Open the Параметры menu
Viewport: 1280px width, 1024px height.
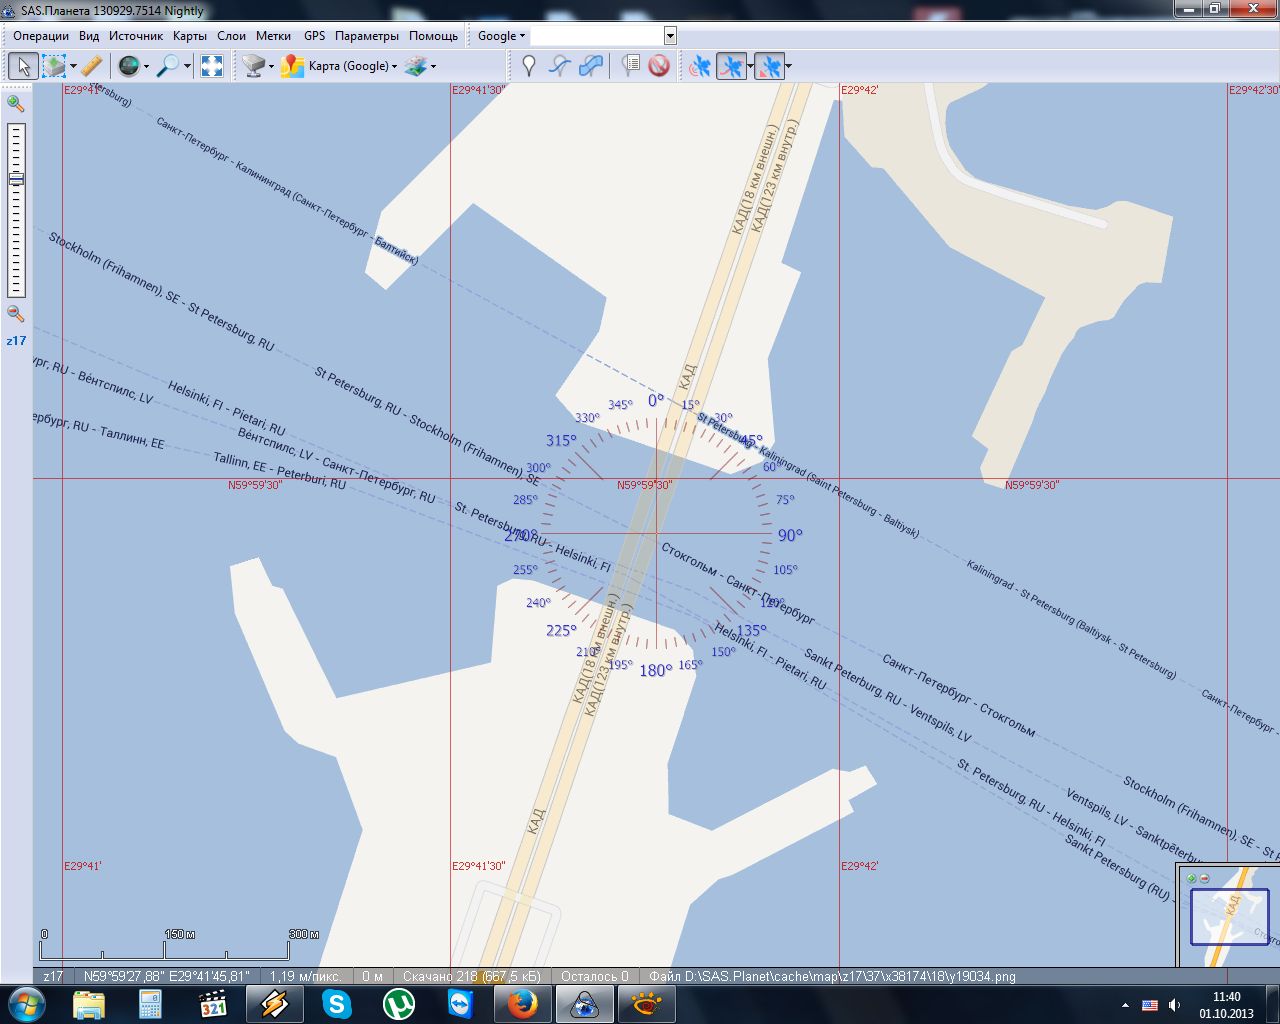tap(366, 36)
